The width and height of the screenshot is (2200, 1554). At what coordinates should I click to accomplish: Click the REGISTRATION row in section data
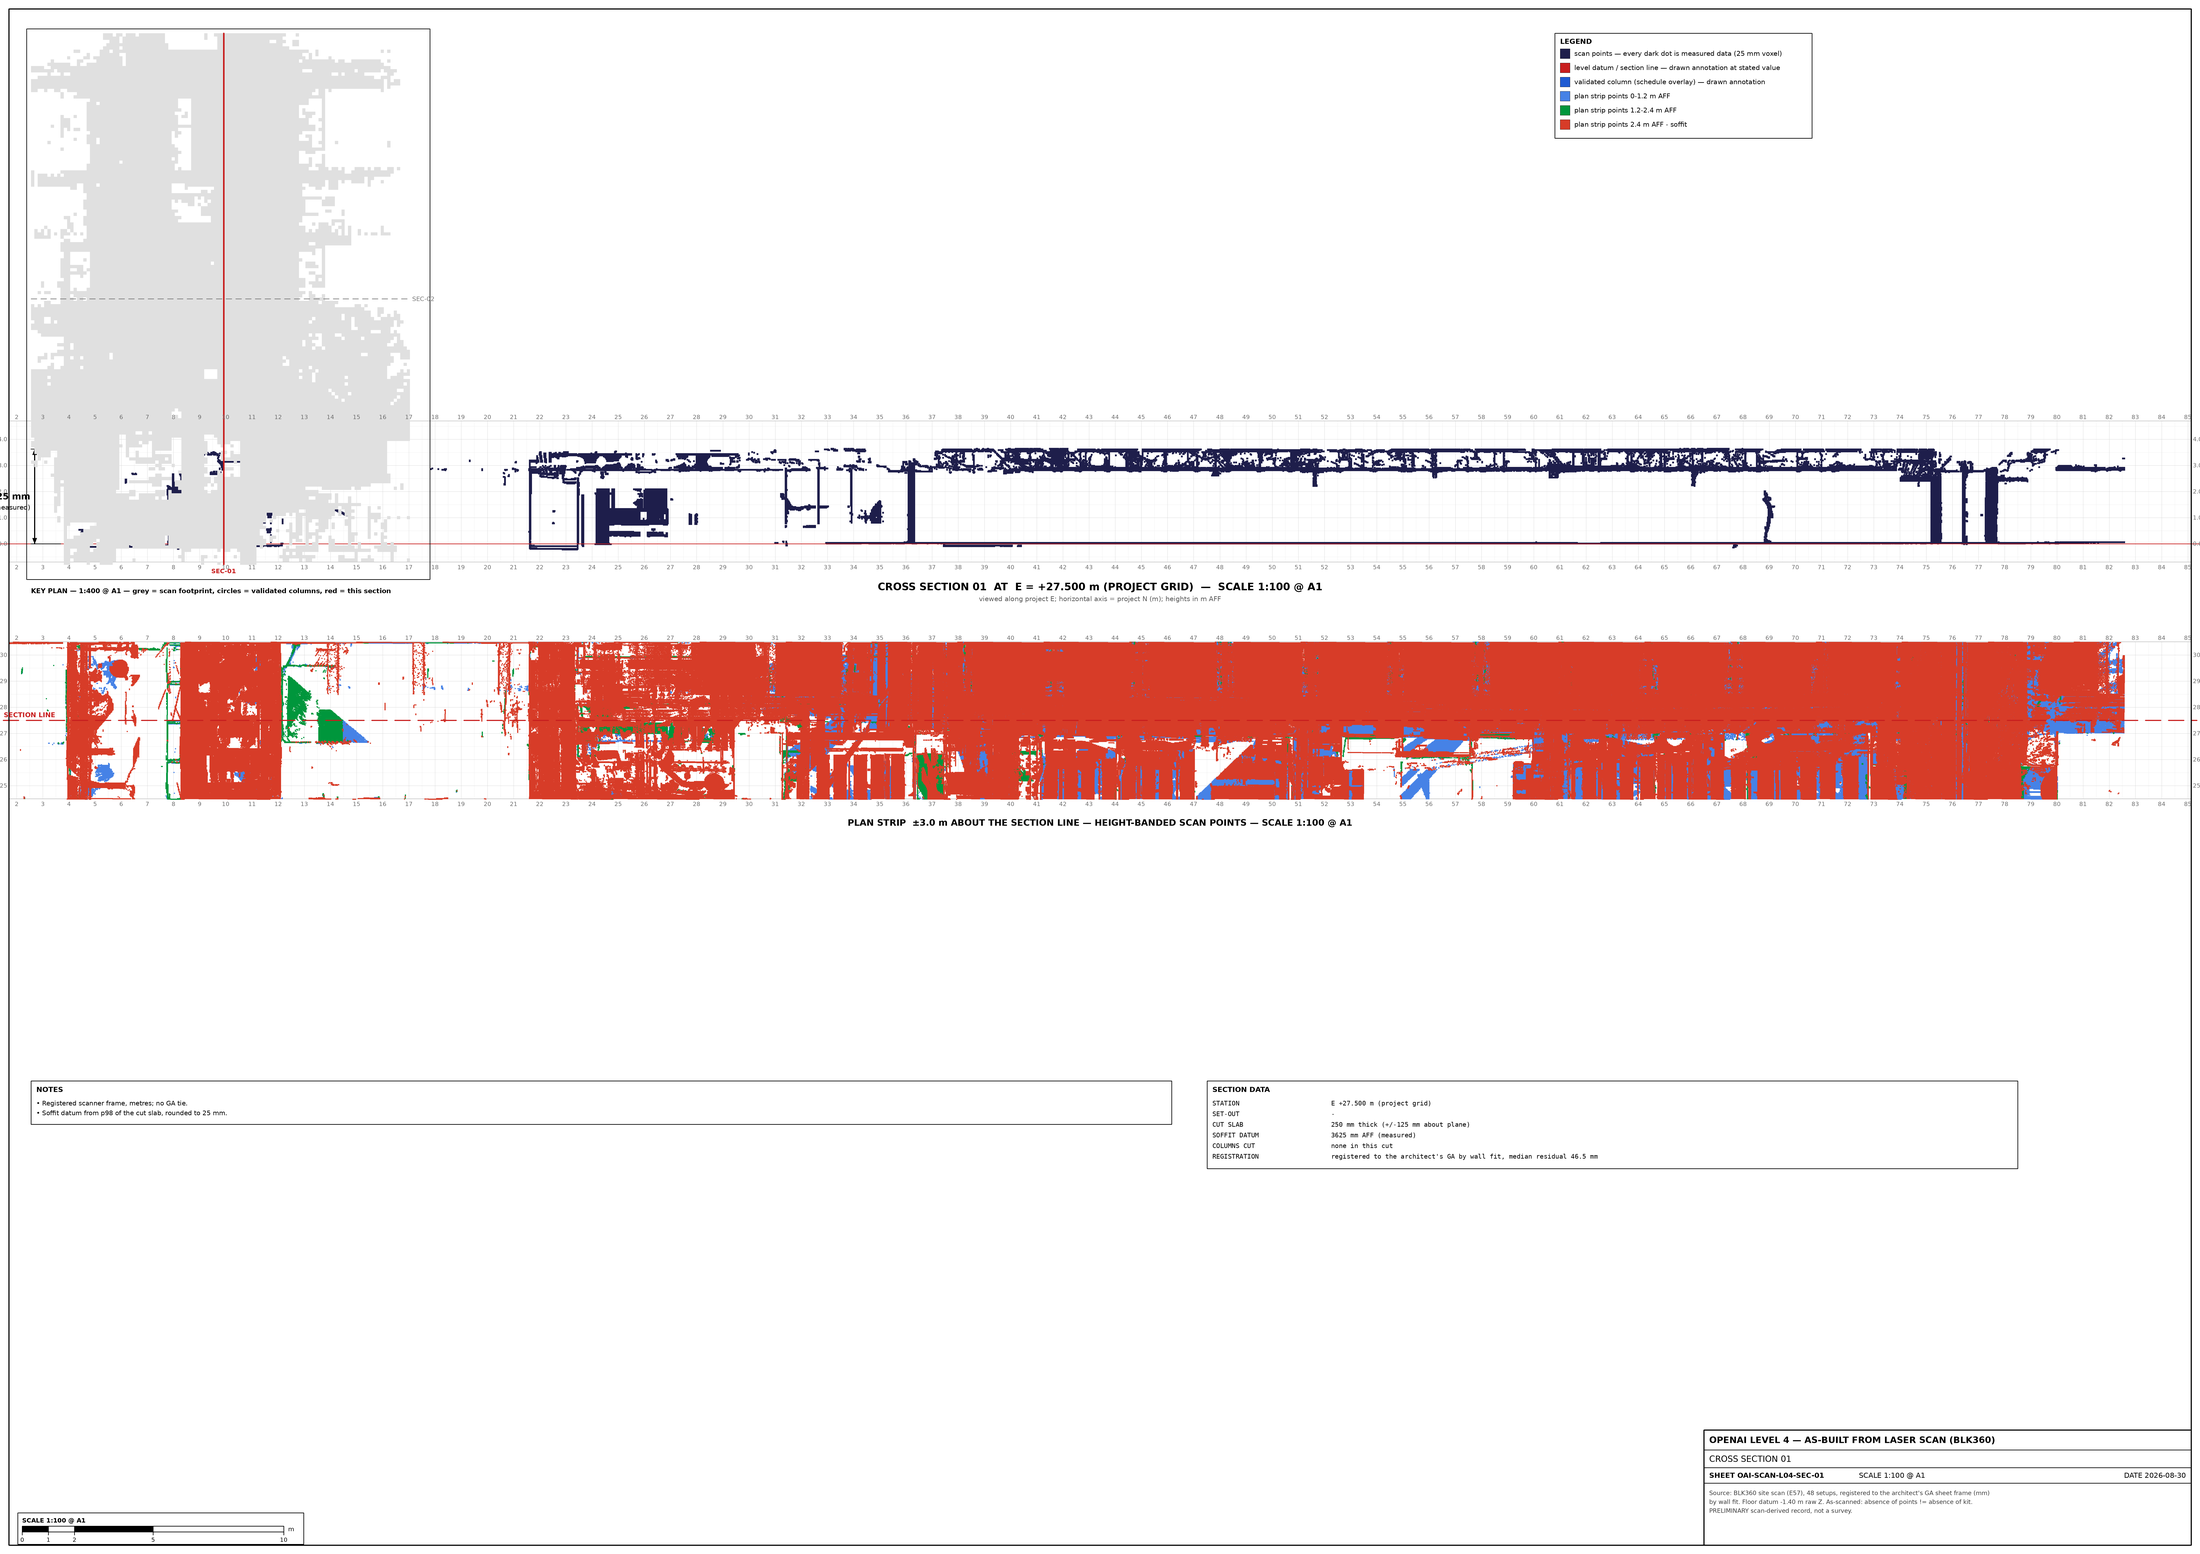[x=1405, y=1157]
